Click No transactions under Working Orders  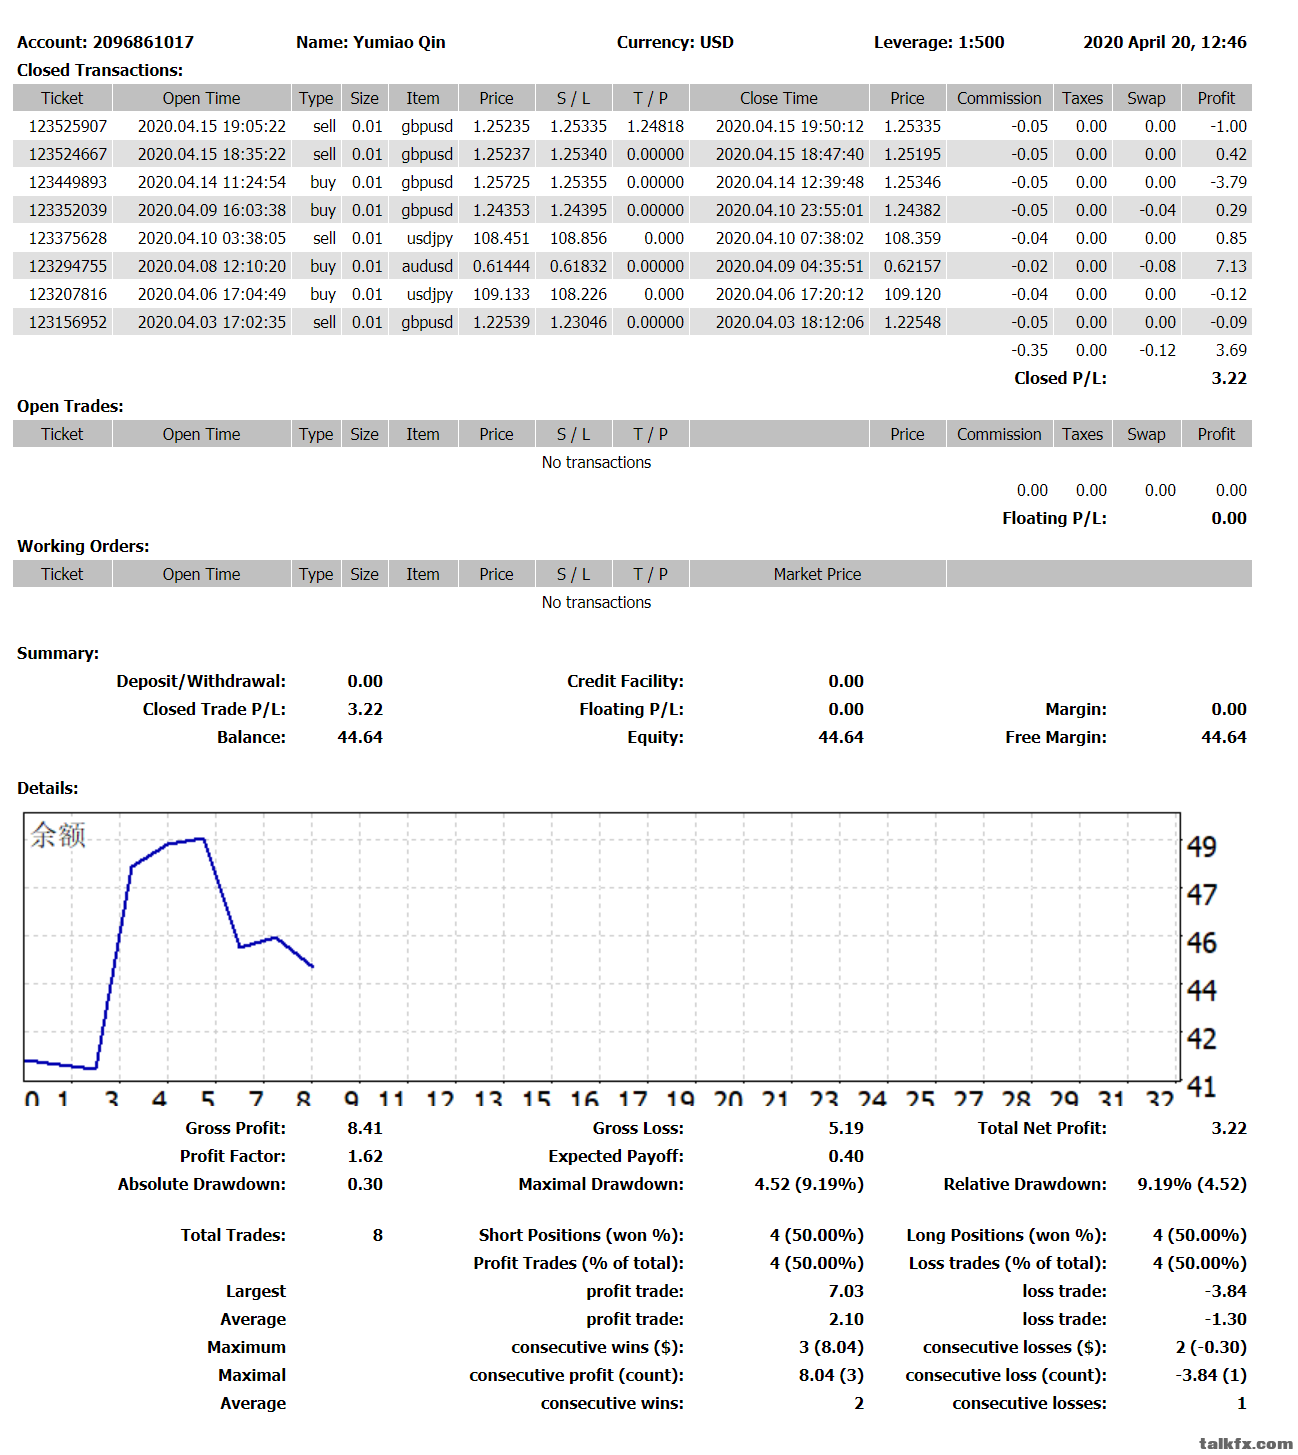point(596,602)
